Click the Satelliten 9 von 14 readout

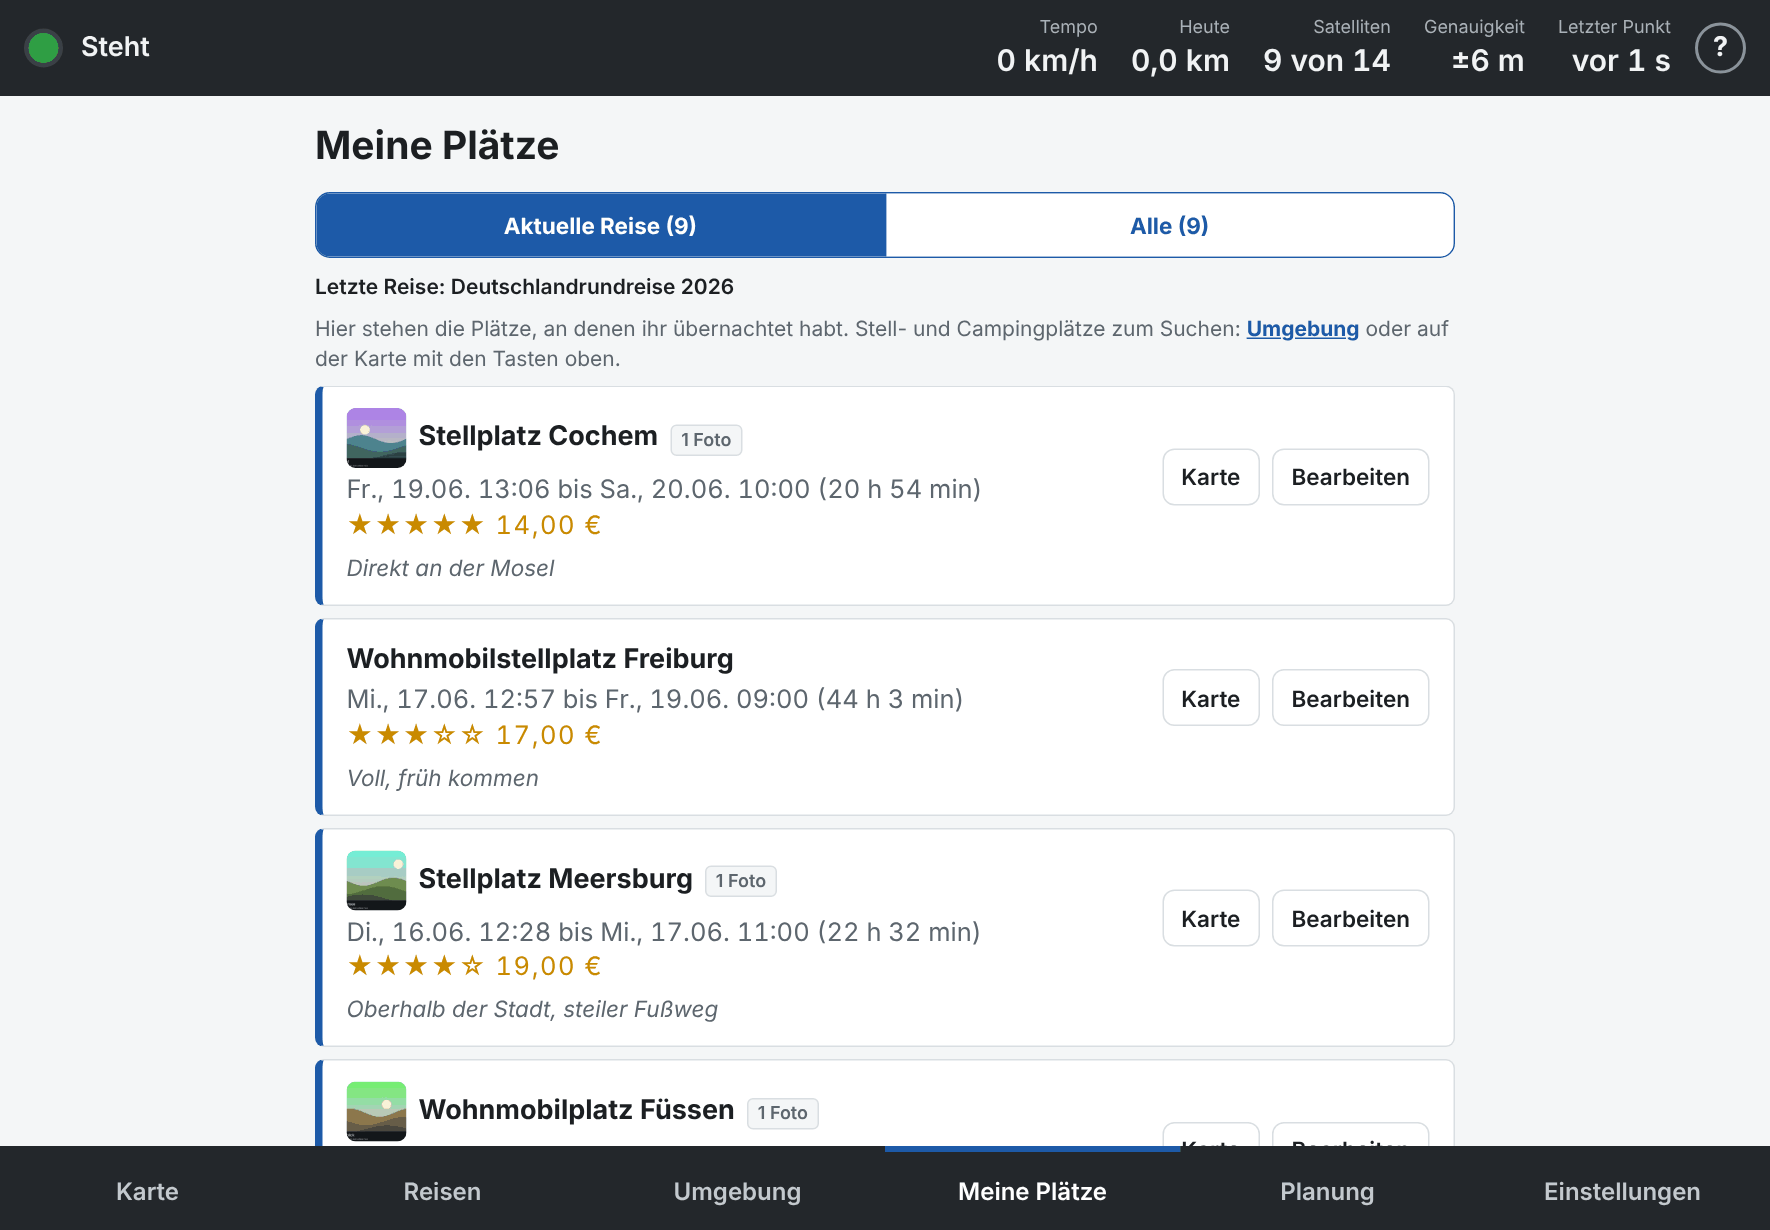tap(1327, 47)
